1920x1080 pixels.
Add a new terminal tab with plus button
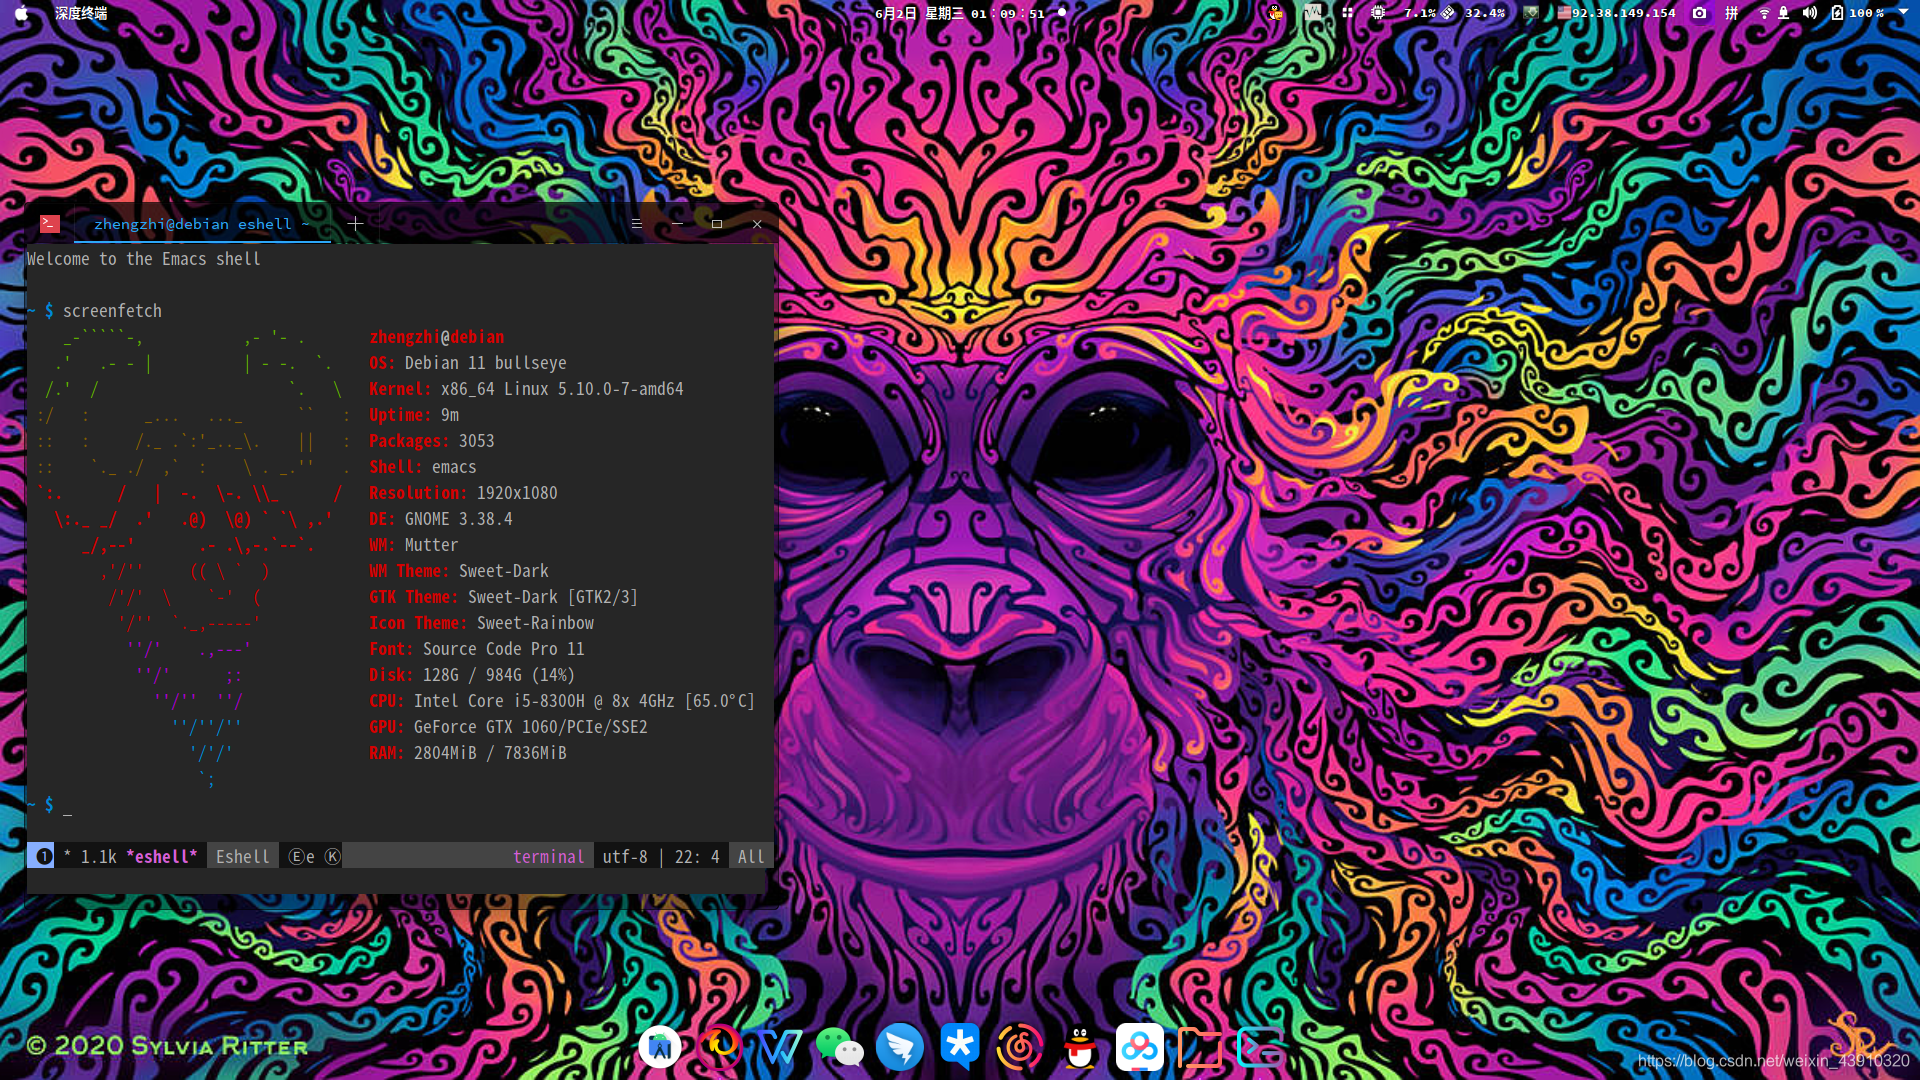(355, 224)
